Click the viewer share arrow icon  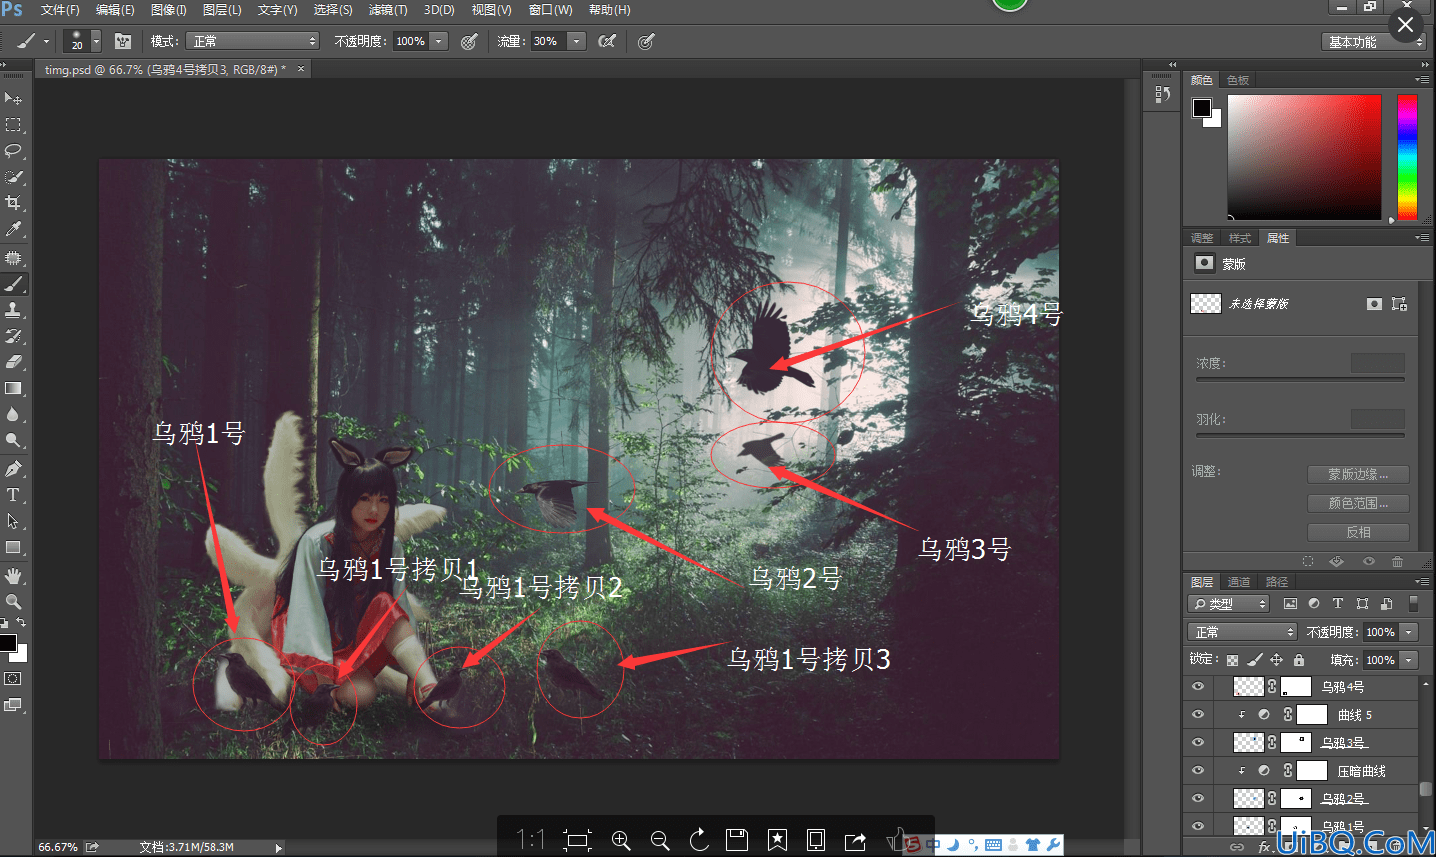point(855,840)
